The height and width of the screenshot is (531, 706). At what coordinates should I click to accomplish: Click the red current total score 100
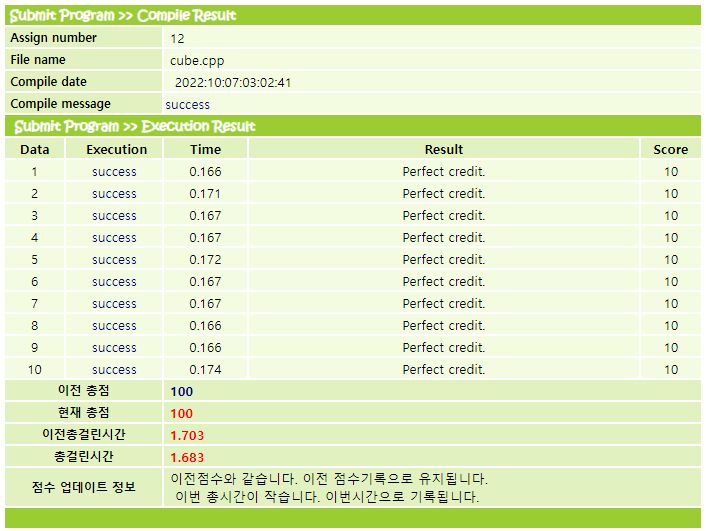pos(181,413)
